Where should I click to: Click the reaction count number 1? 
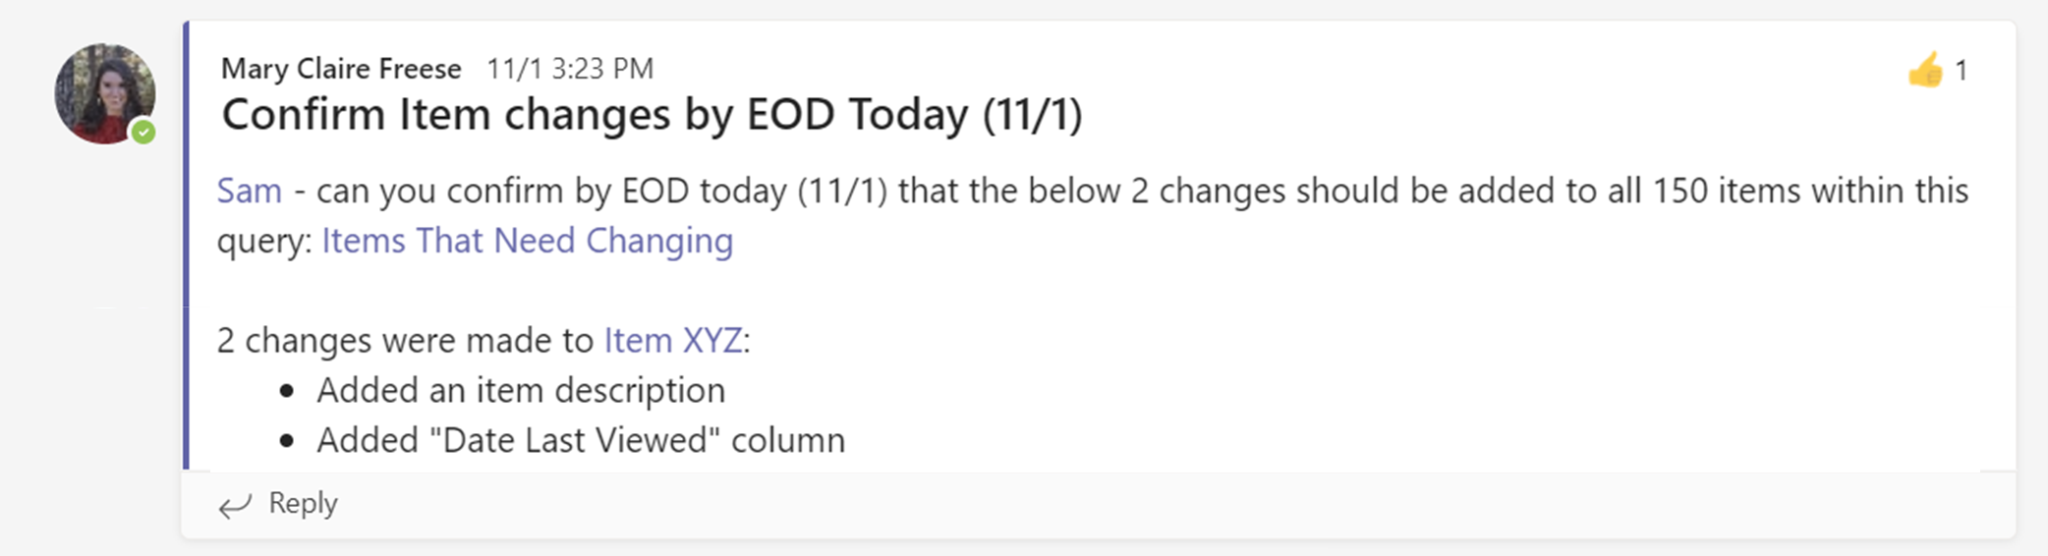click(x=1961, y=71)
